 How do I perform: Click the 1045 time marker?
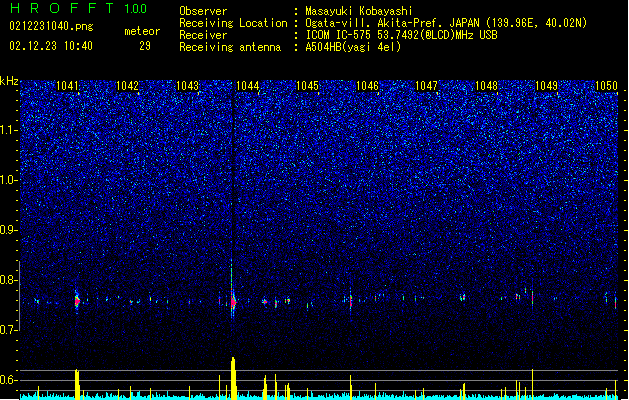click(x=307, y=86)
